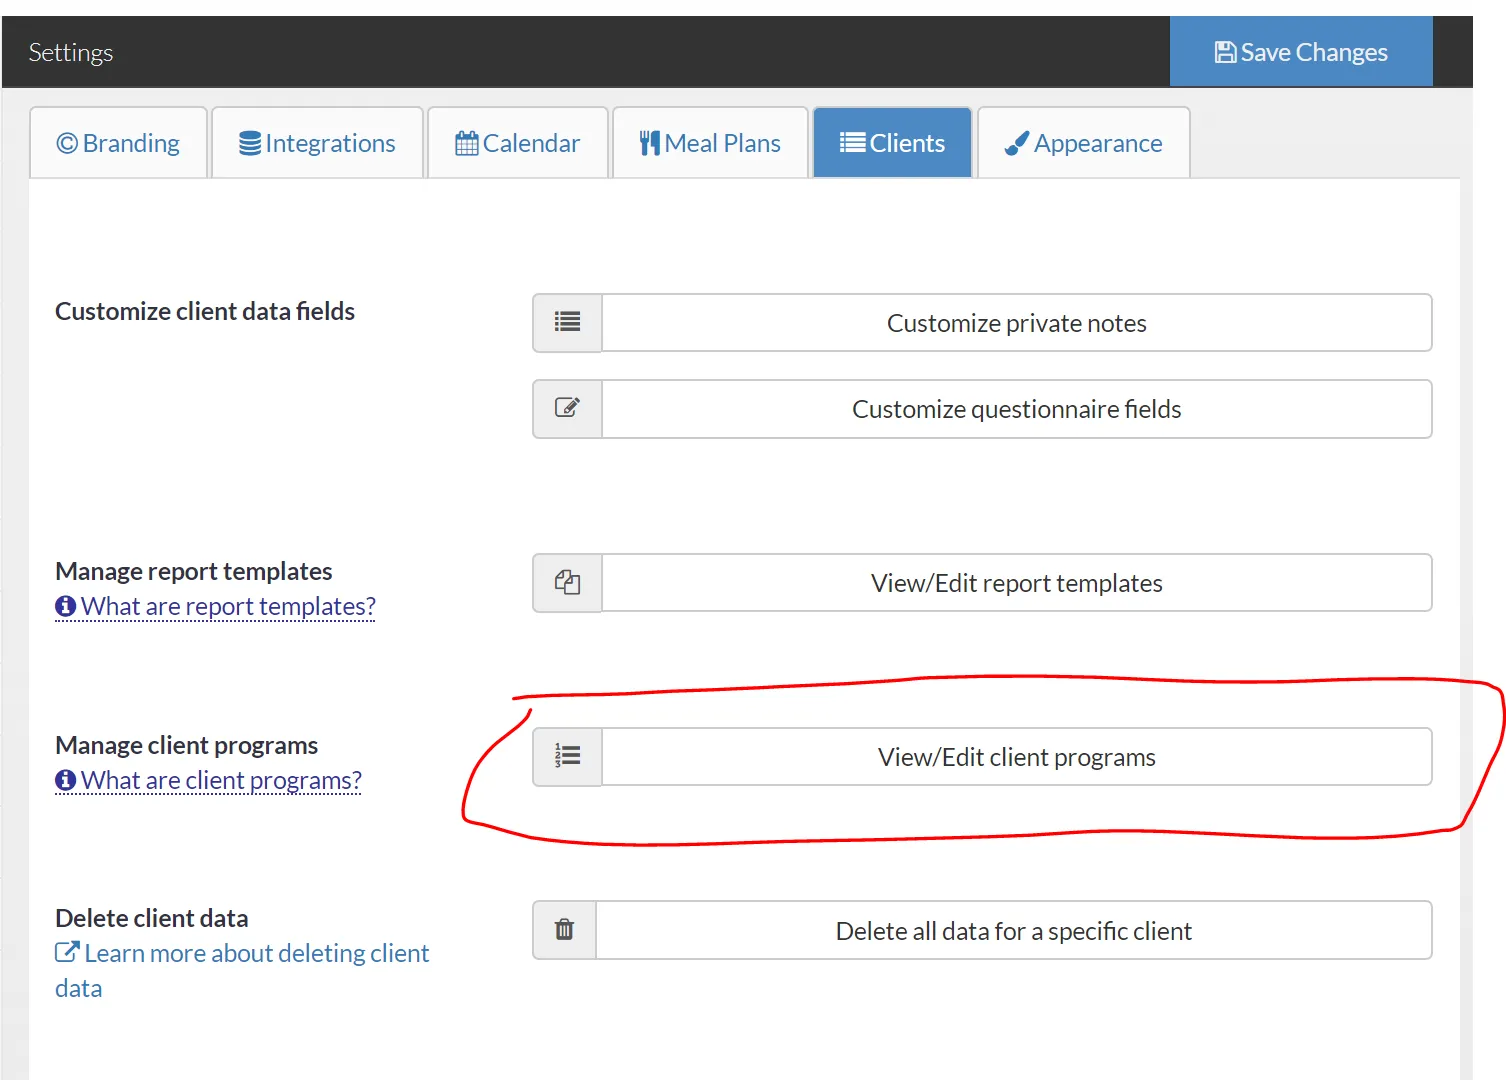Click the floppy disk icon on Save Changes
The height and width of the screenshot is (1080, 1506).
point(1225,51)
